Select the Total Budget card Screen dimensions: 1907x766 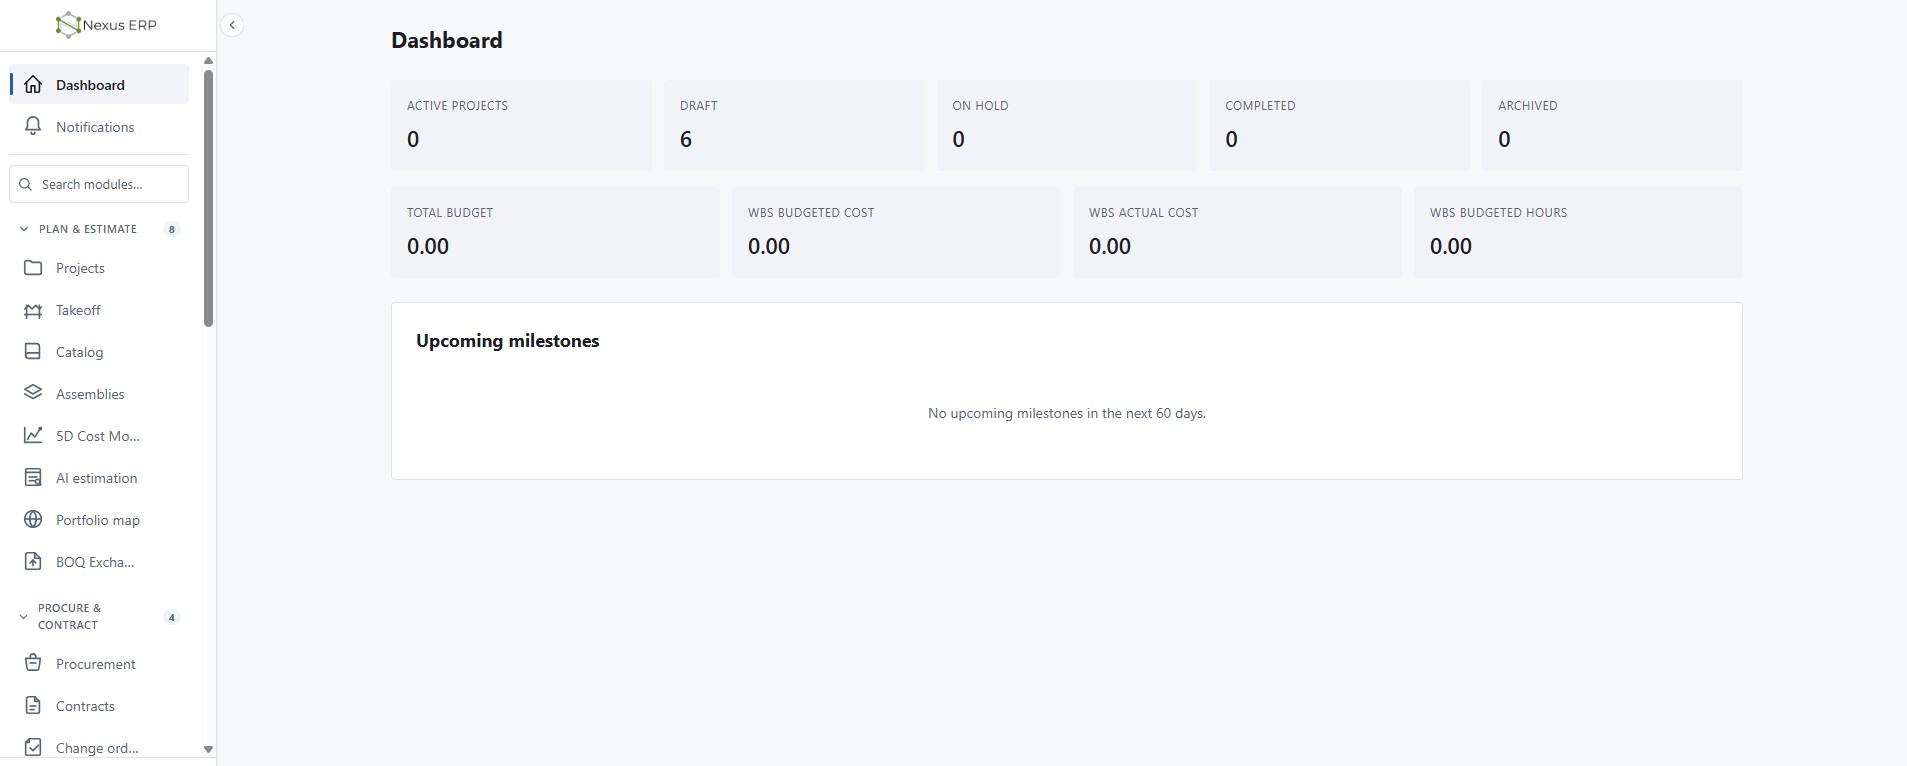click(x=555, y=232)
